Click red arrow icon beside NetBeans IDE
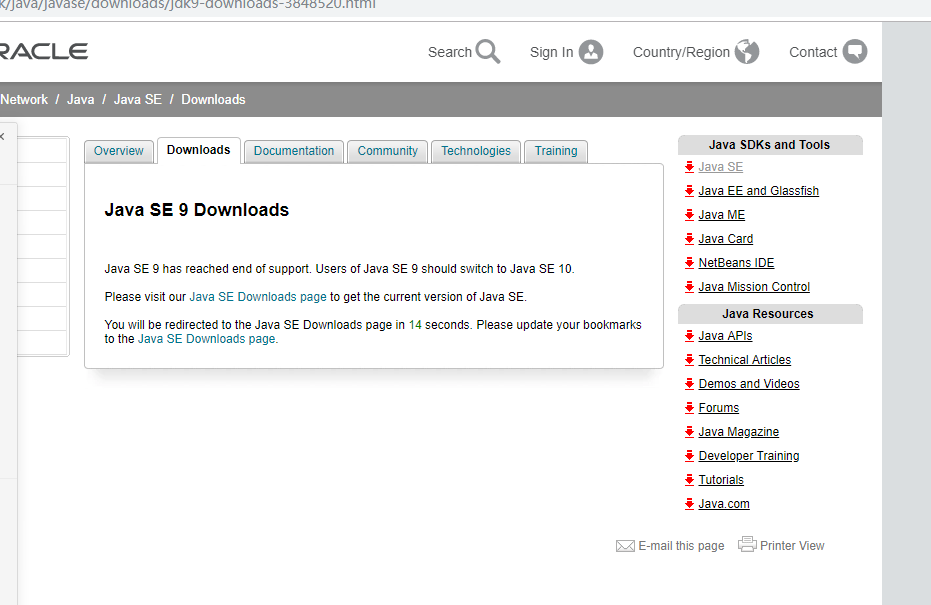 [x=689, y=262]
